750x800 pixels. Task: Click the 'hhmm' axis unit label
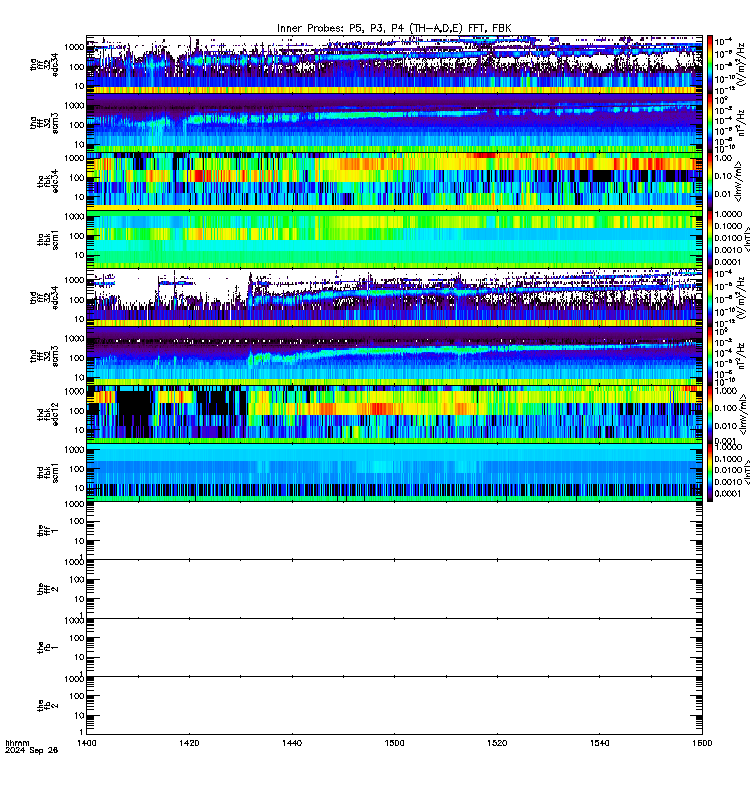pos(17,743)
